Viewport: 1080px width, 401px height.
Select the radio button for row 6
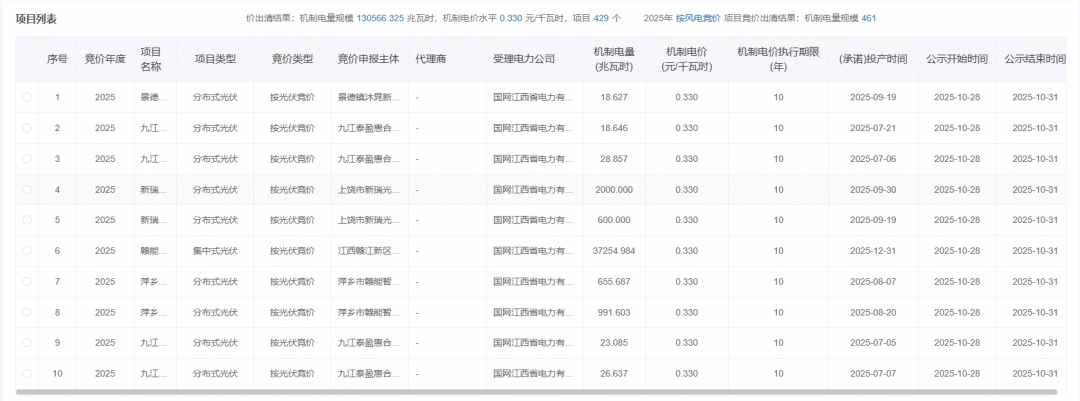[27, 251]
